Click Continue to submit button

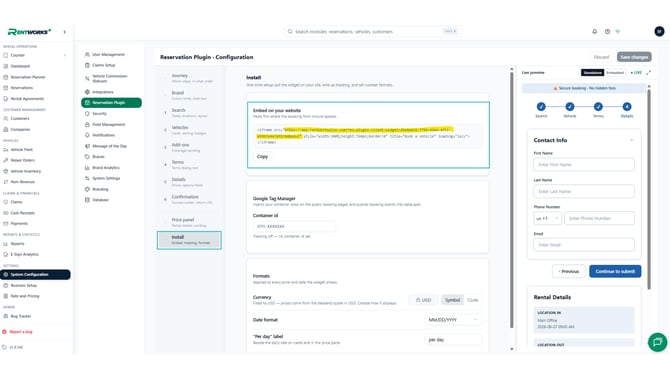point(615,271)
